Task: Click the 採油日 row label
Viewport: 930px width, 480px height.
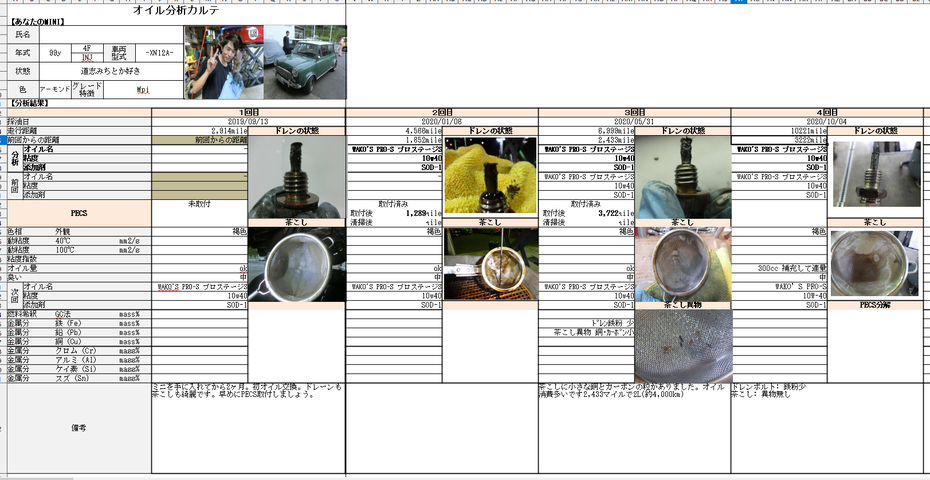Action: click(x=79, y=121)
